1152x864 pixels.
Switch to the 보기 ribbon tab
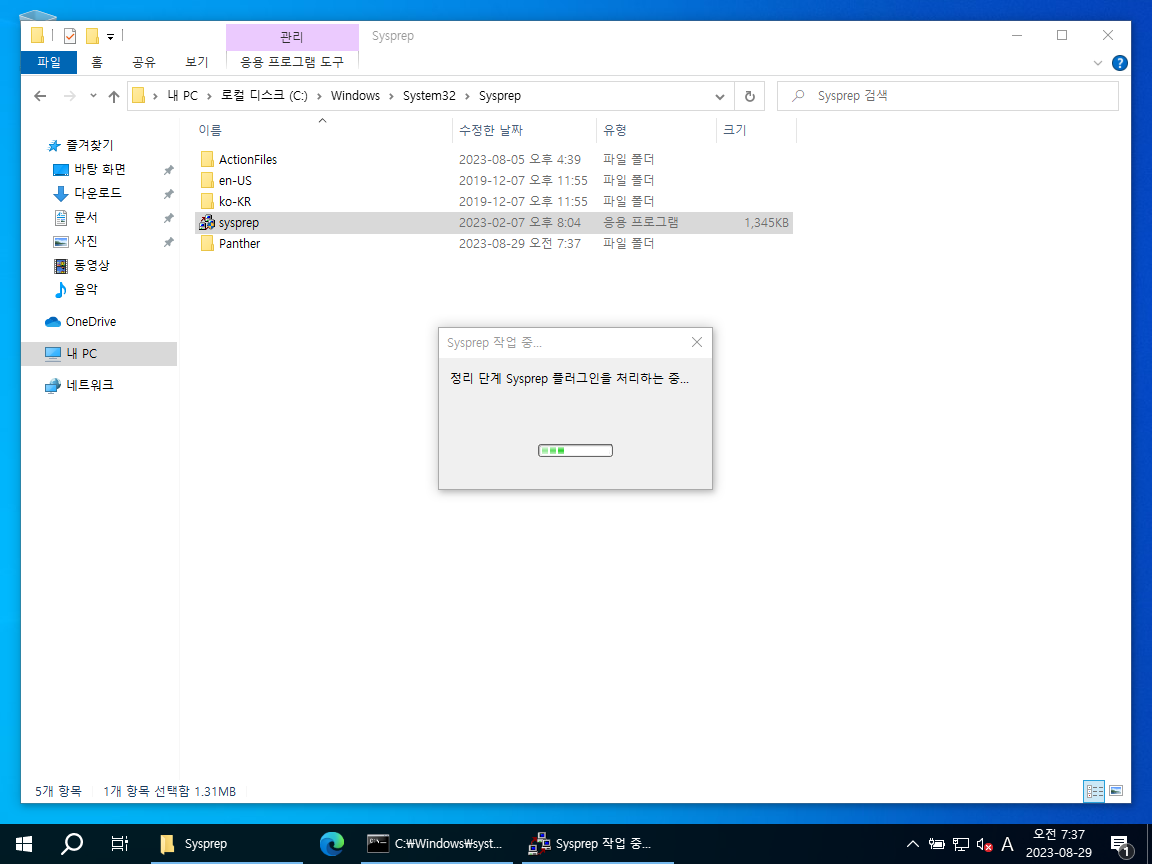(197, 62)
